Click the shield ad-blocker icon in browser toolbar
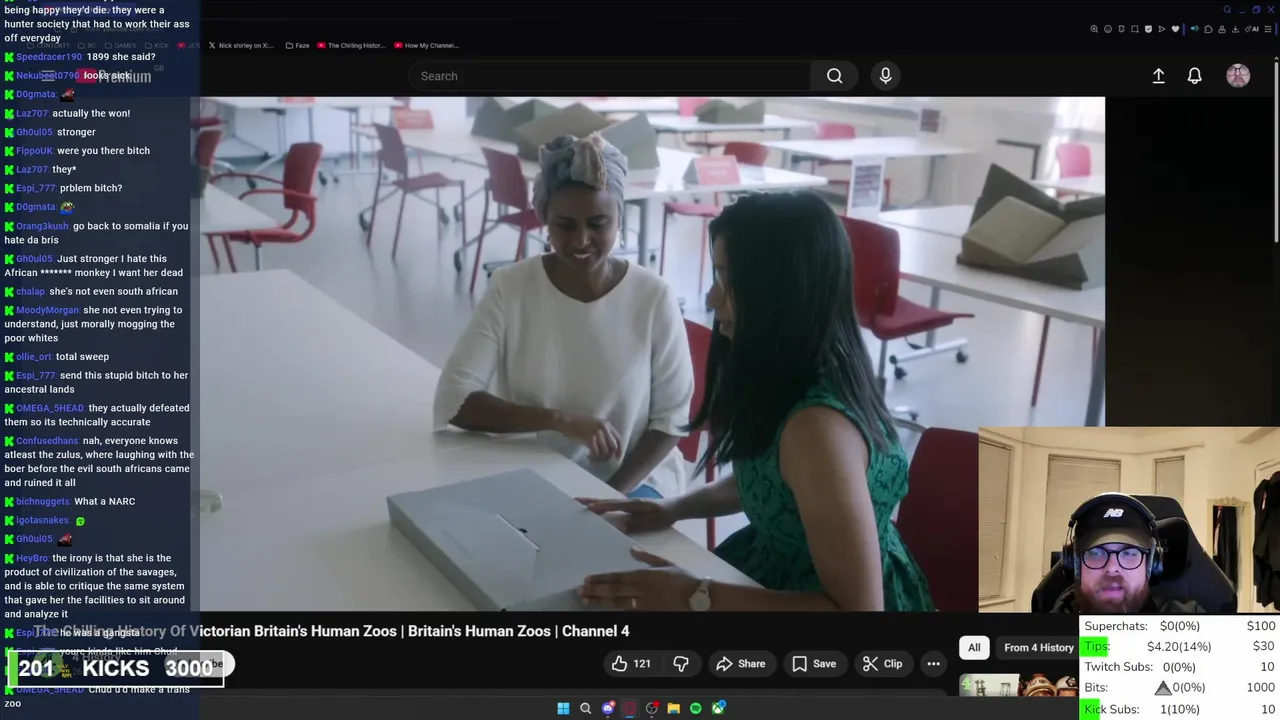The image size is (1280, 720). tap(1148, 29)
